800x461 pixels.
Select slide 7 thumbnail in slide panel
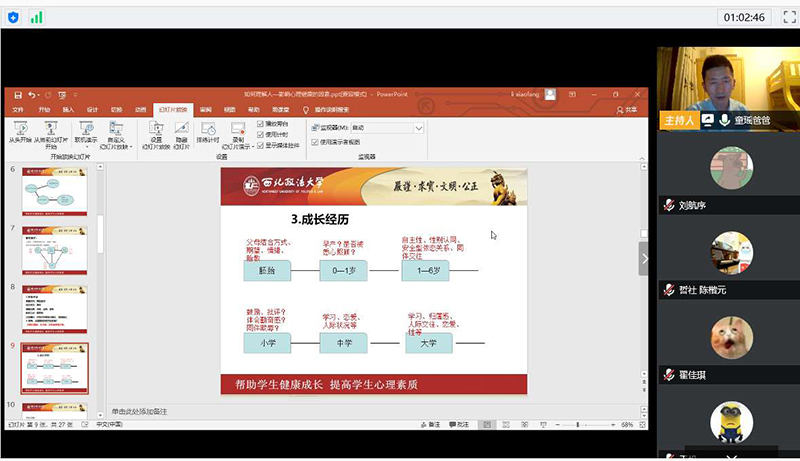point(55,250)
